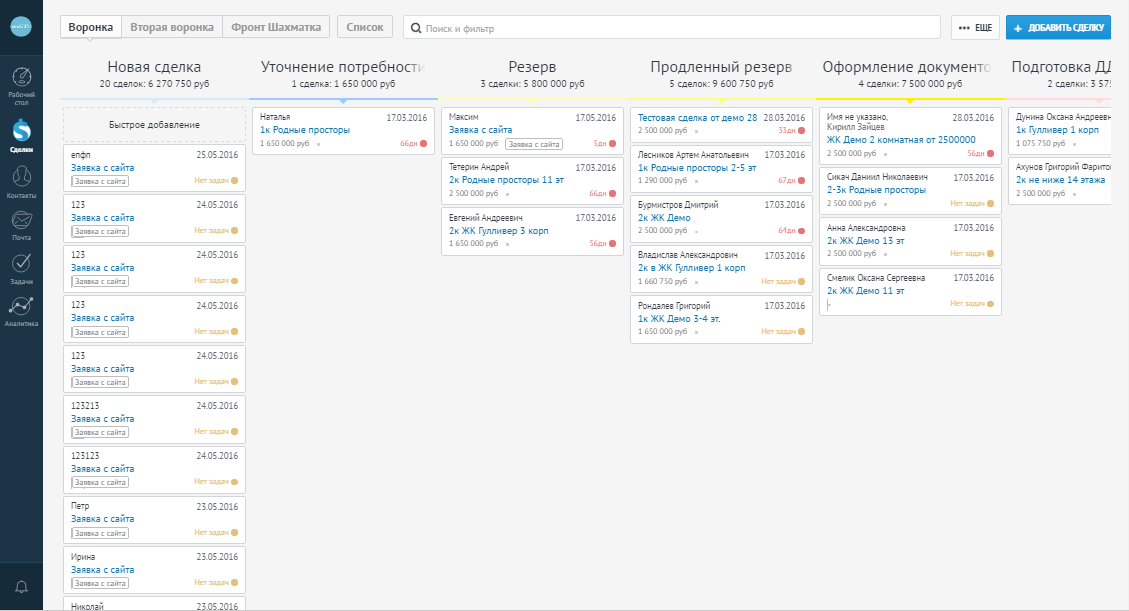Open deal 2к ЖК Демо 11 эт

coord(865,291)
